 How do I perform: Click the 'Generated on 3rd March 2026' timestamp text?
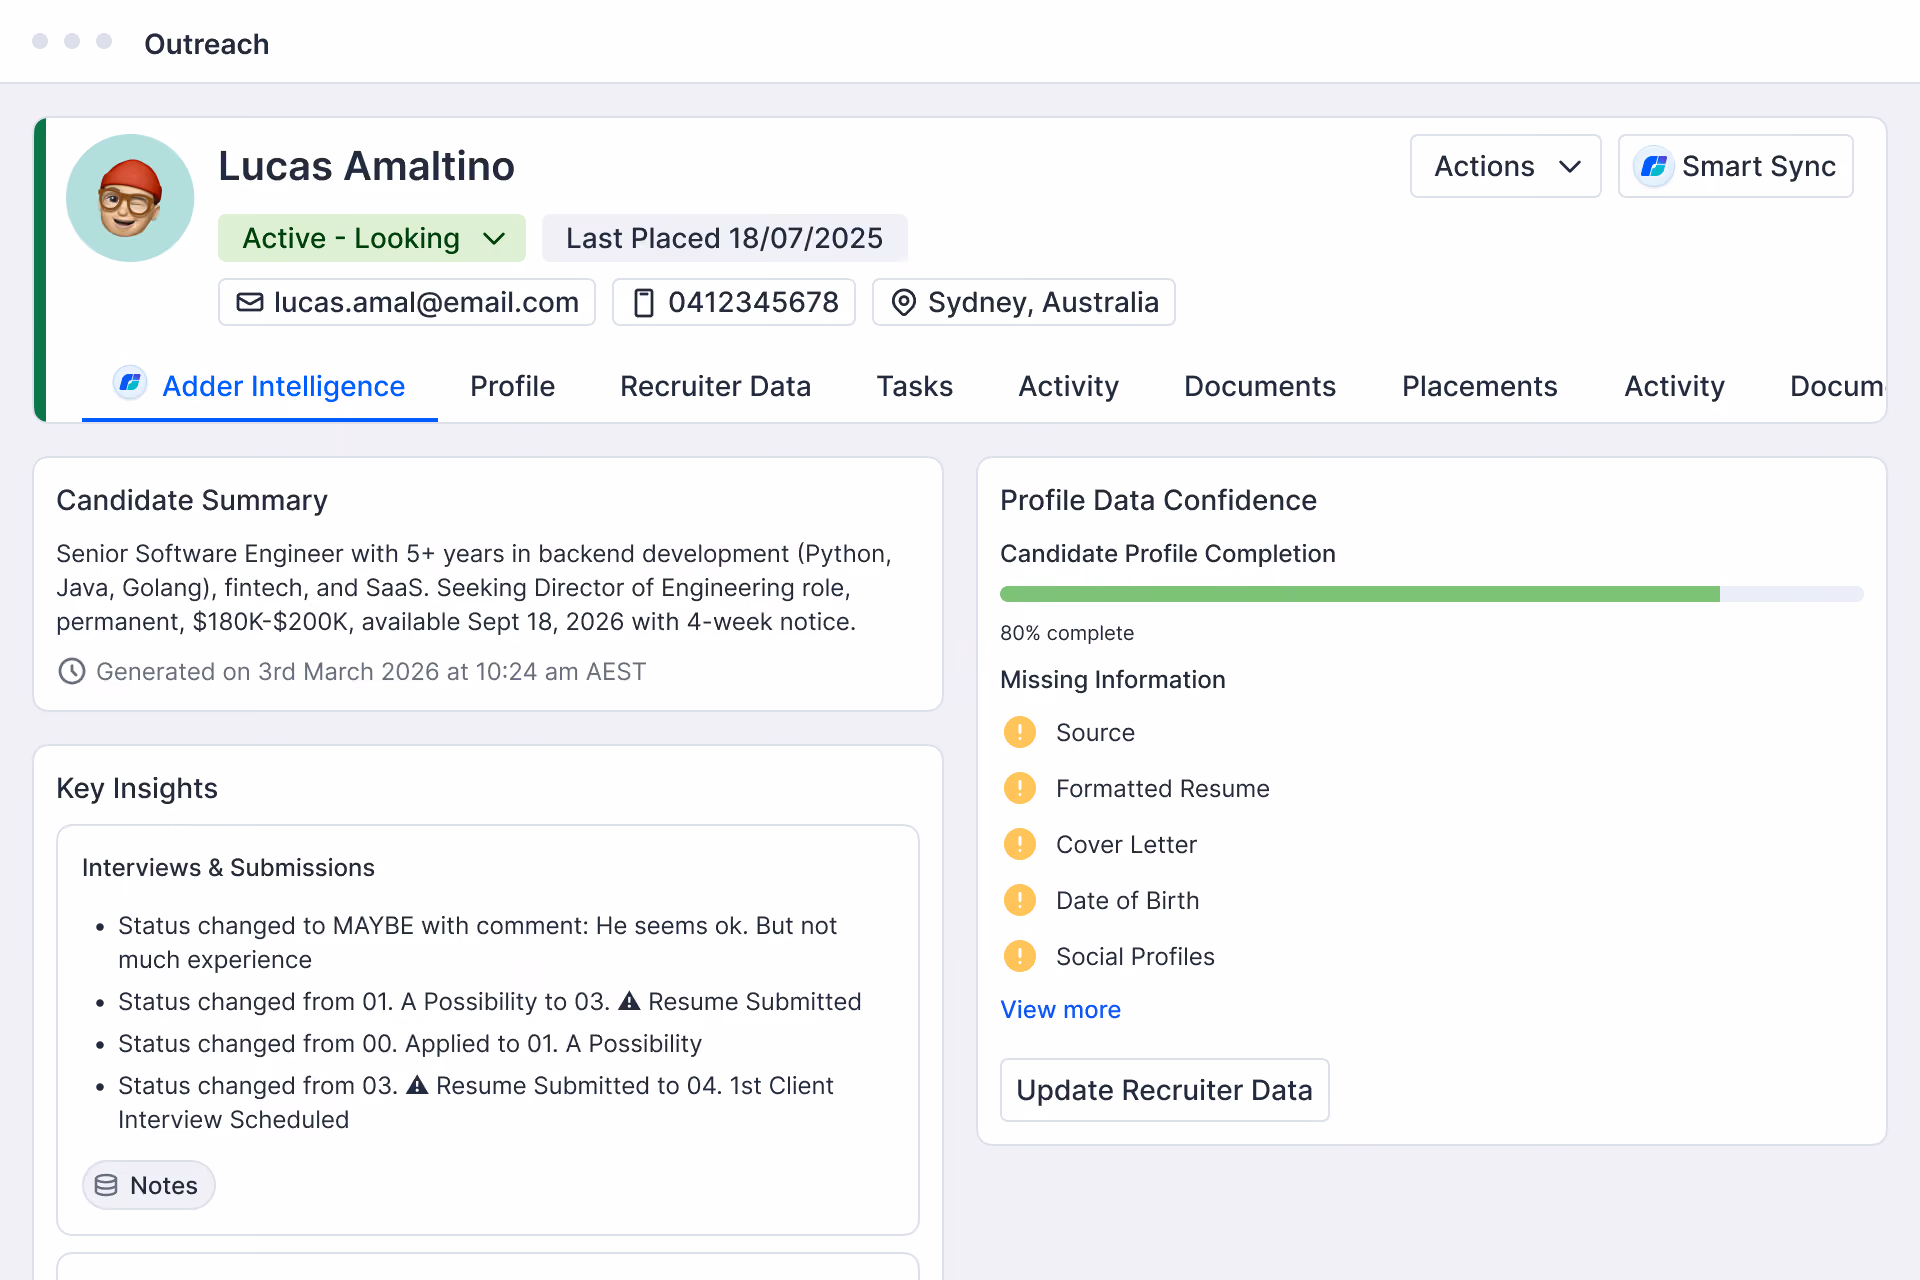(x=371, y=671)
